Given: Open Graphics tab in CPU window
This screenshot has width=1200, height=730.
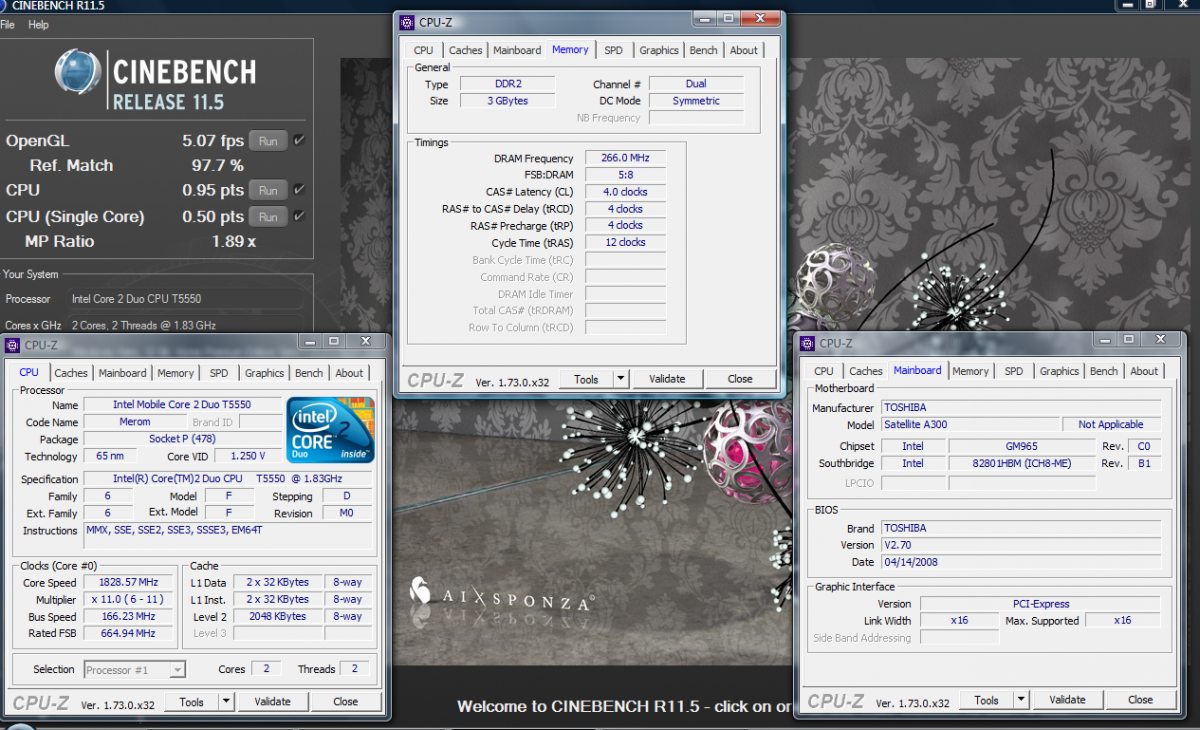Looking at the screenshot, I should click(x=264, y=373).
